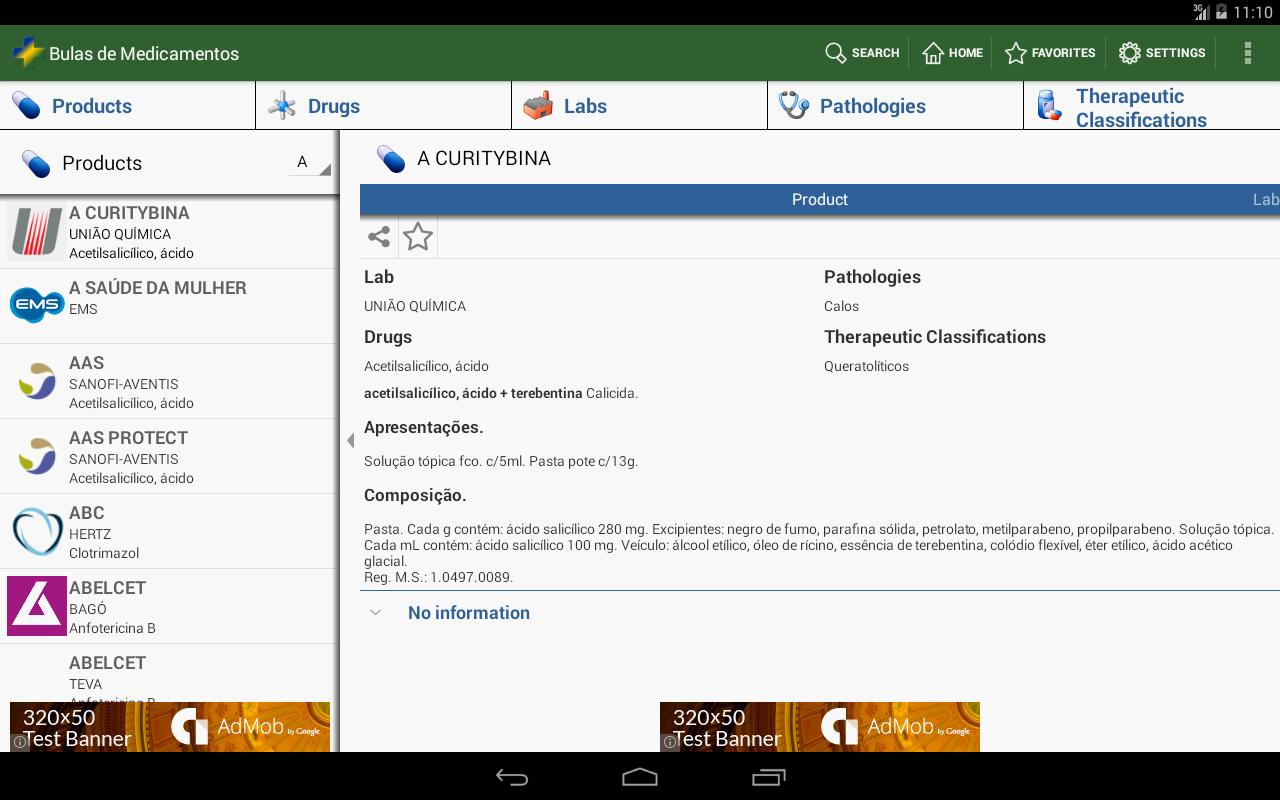This screenshot has width=1280, height=800.
Task: Switch to the Products tab
Action: point(128,106)
